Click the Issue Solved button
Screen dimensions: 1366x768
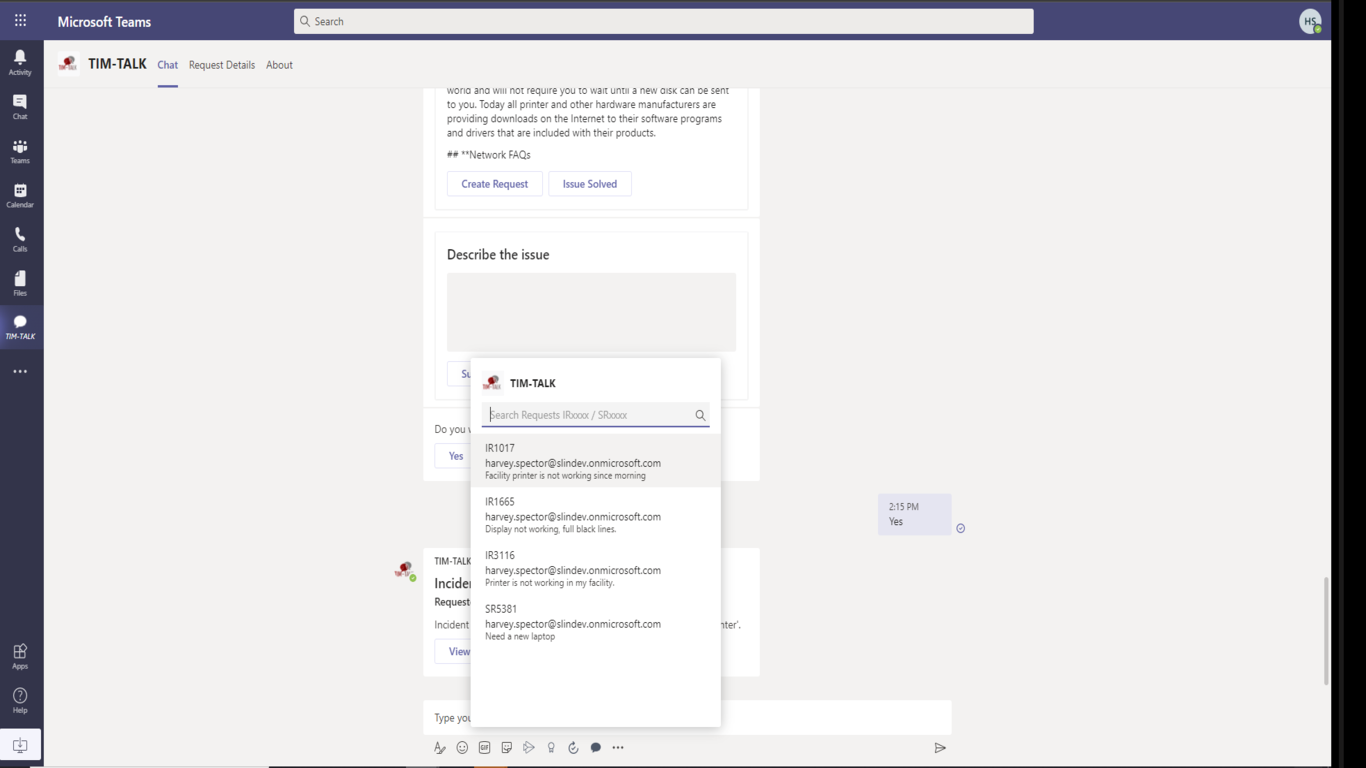590,184
